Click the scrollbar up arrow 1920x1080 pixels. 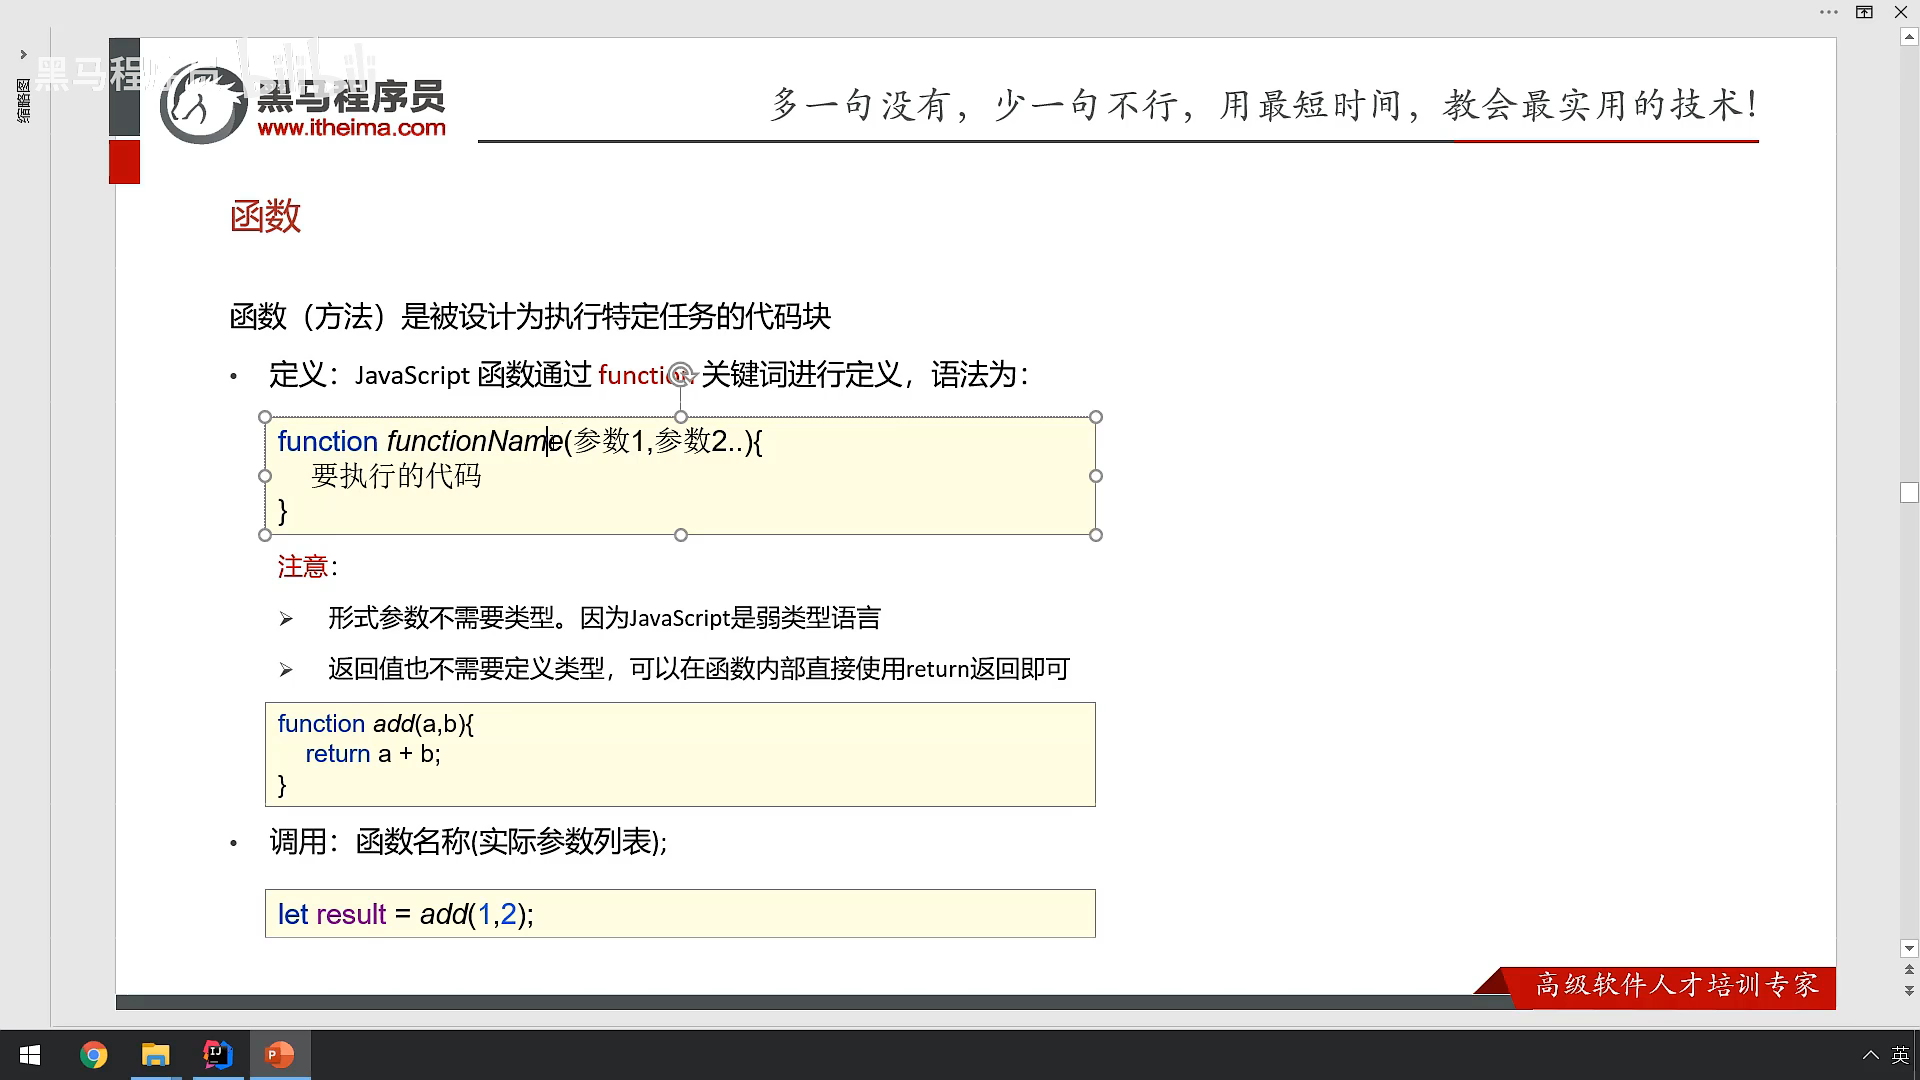pyautogui.click(x=1909, y=37)
